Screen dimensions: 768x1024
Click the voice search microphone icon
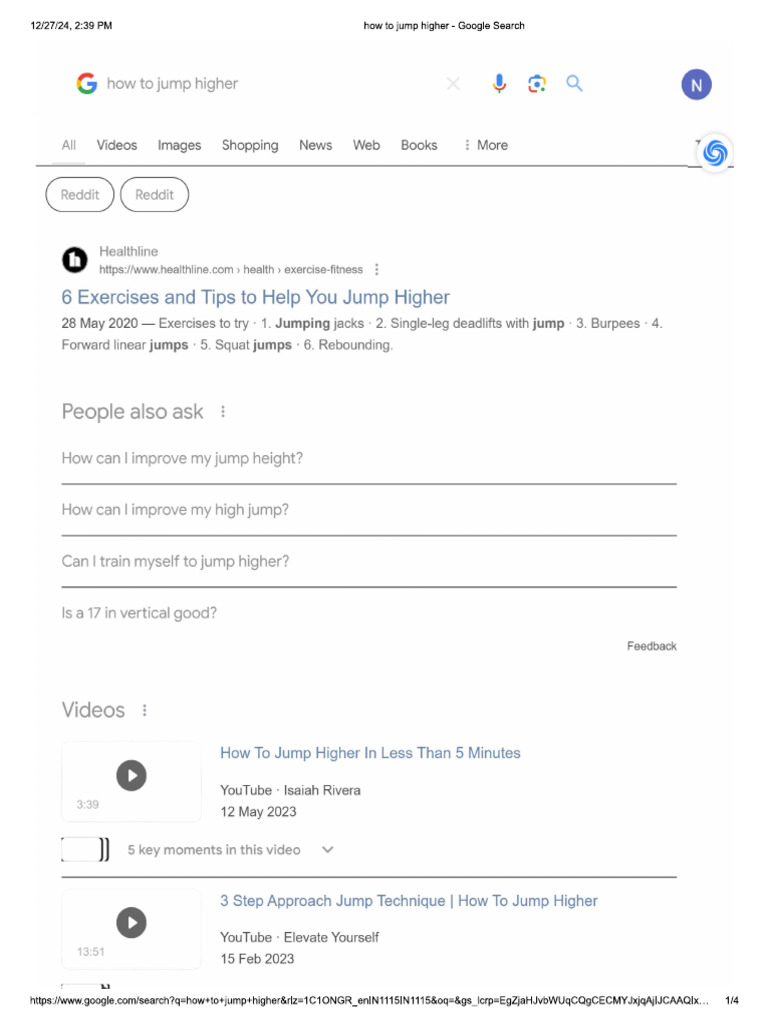500,84
